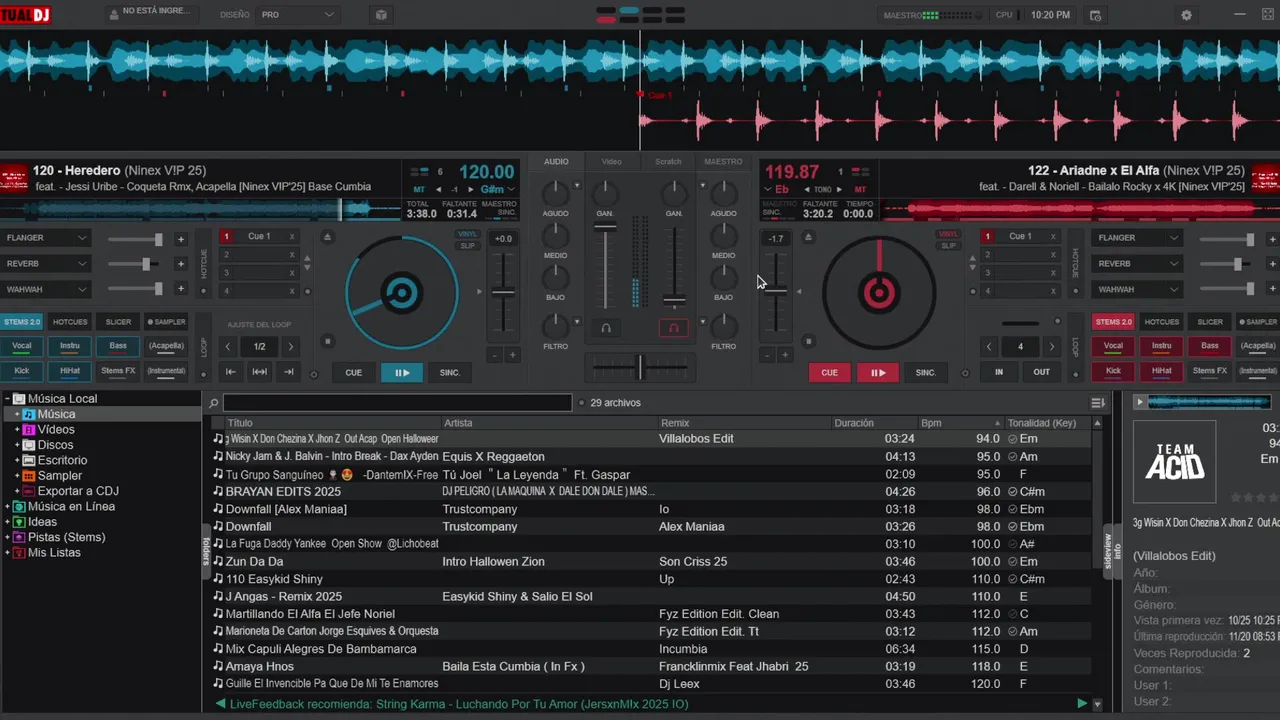Expand Pistas (Stems) tree node
The image size is (1280, 720).
tap(8, 538)
